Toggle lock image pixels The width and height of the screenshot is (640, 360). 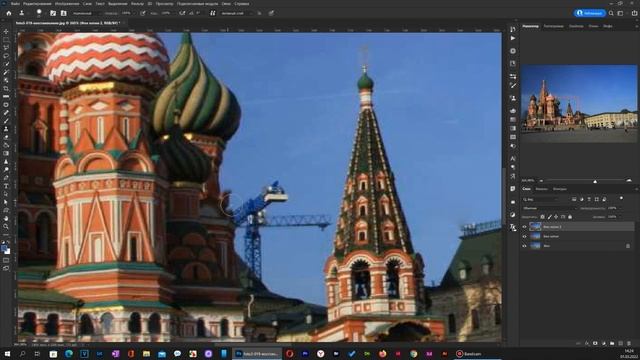[x=549, y=217]
